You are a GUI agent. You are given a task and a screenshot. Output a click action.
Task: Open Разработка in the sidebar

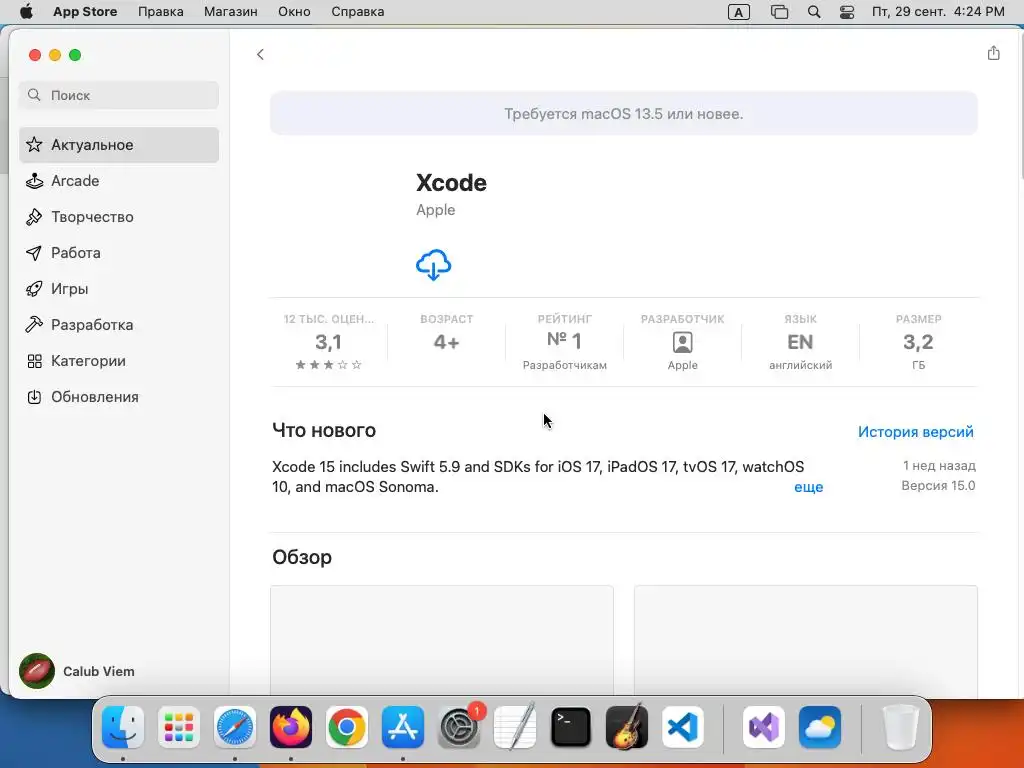[x=119, y=325]
